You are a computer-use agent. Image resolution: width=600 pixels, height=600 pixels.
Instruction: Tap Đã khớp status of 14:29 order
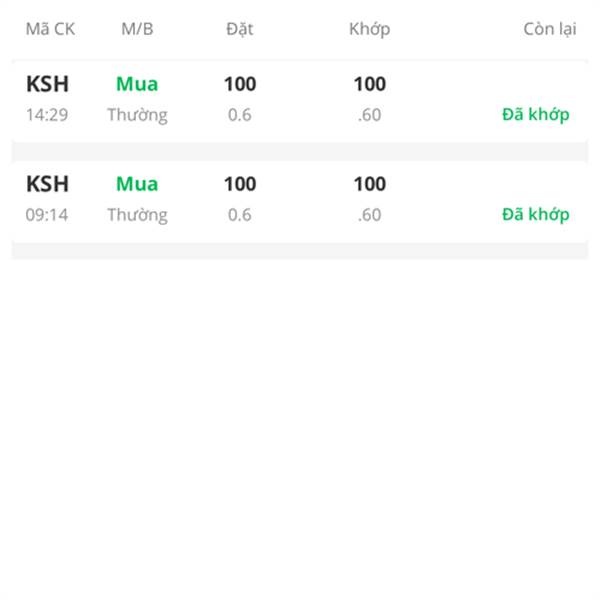tap(536, 115)
